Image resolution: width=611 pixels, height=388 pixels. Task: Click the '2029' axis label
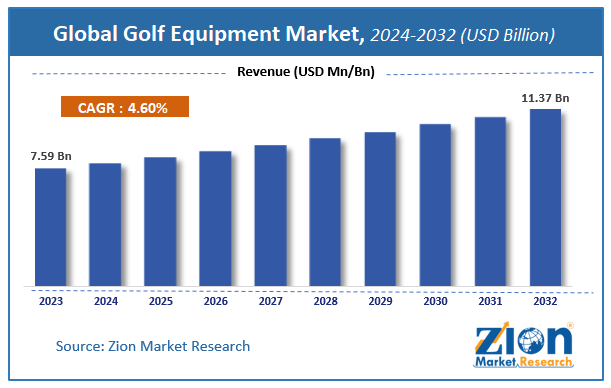[x=380, y=301]
